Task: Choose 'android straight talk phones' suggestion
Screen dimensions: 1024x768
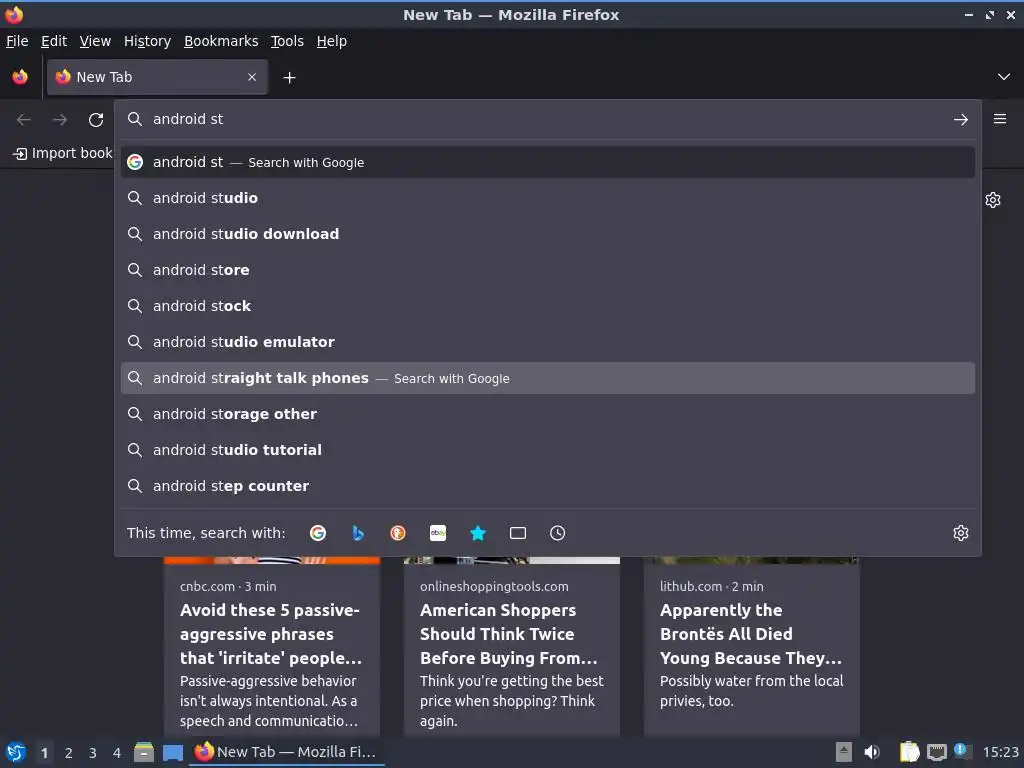Action: [x=547, y=378]
